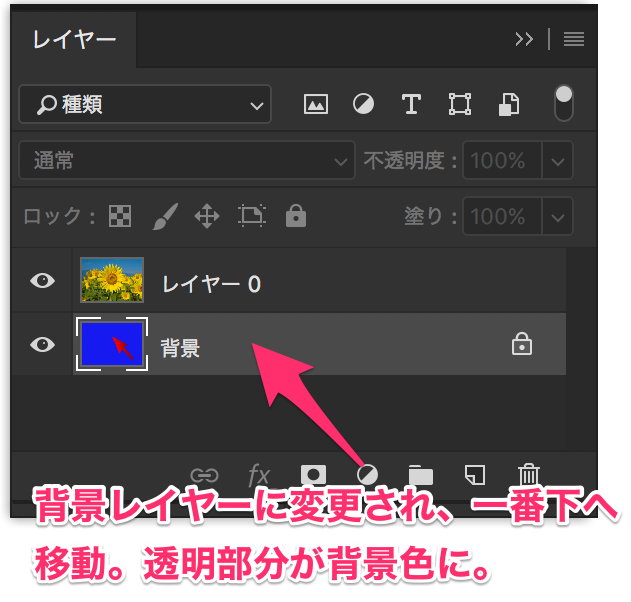
Task: Filter for pixel layers icon
Action: [x=316, y=104]
